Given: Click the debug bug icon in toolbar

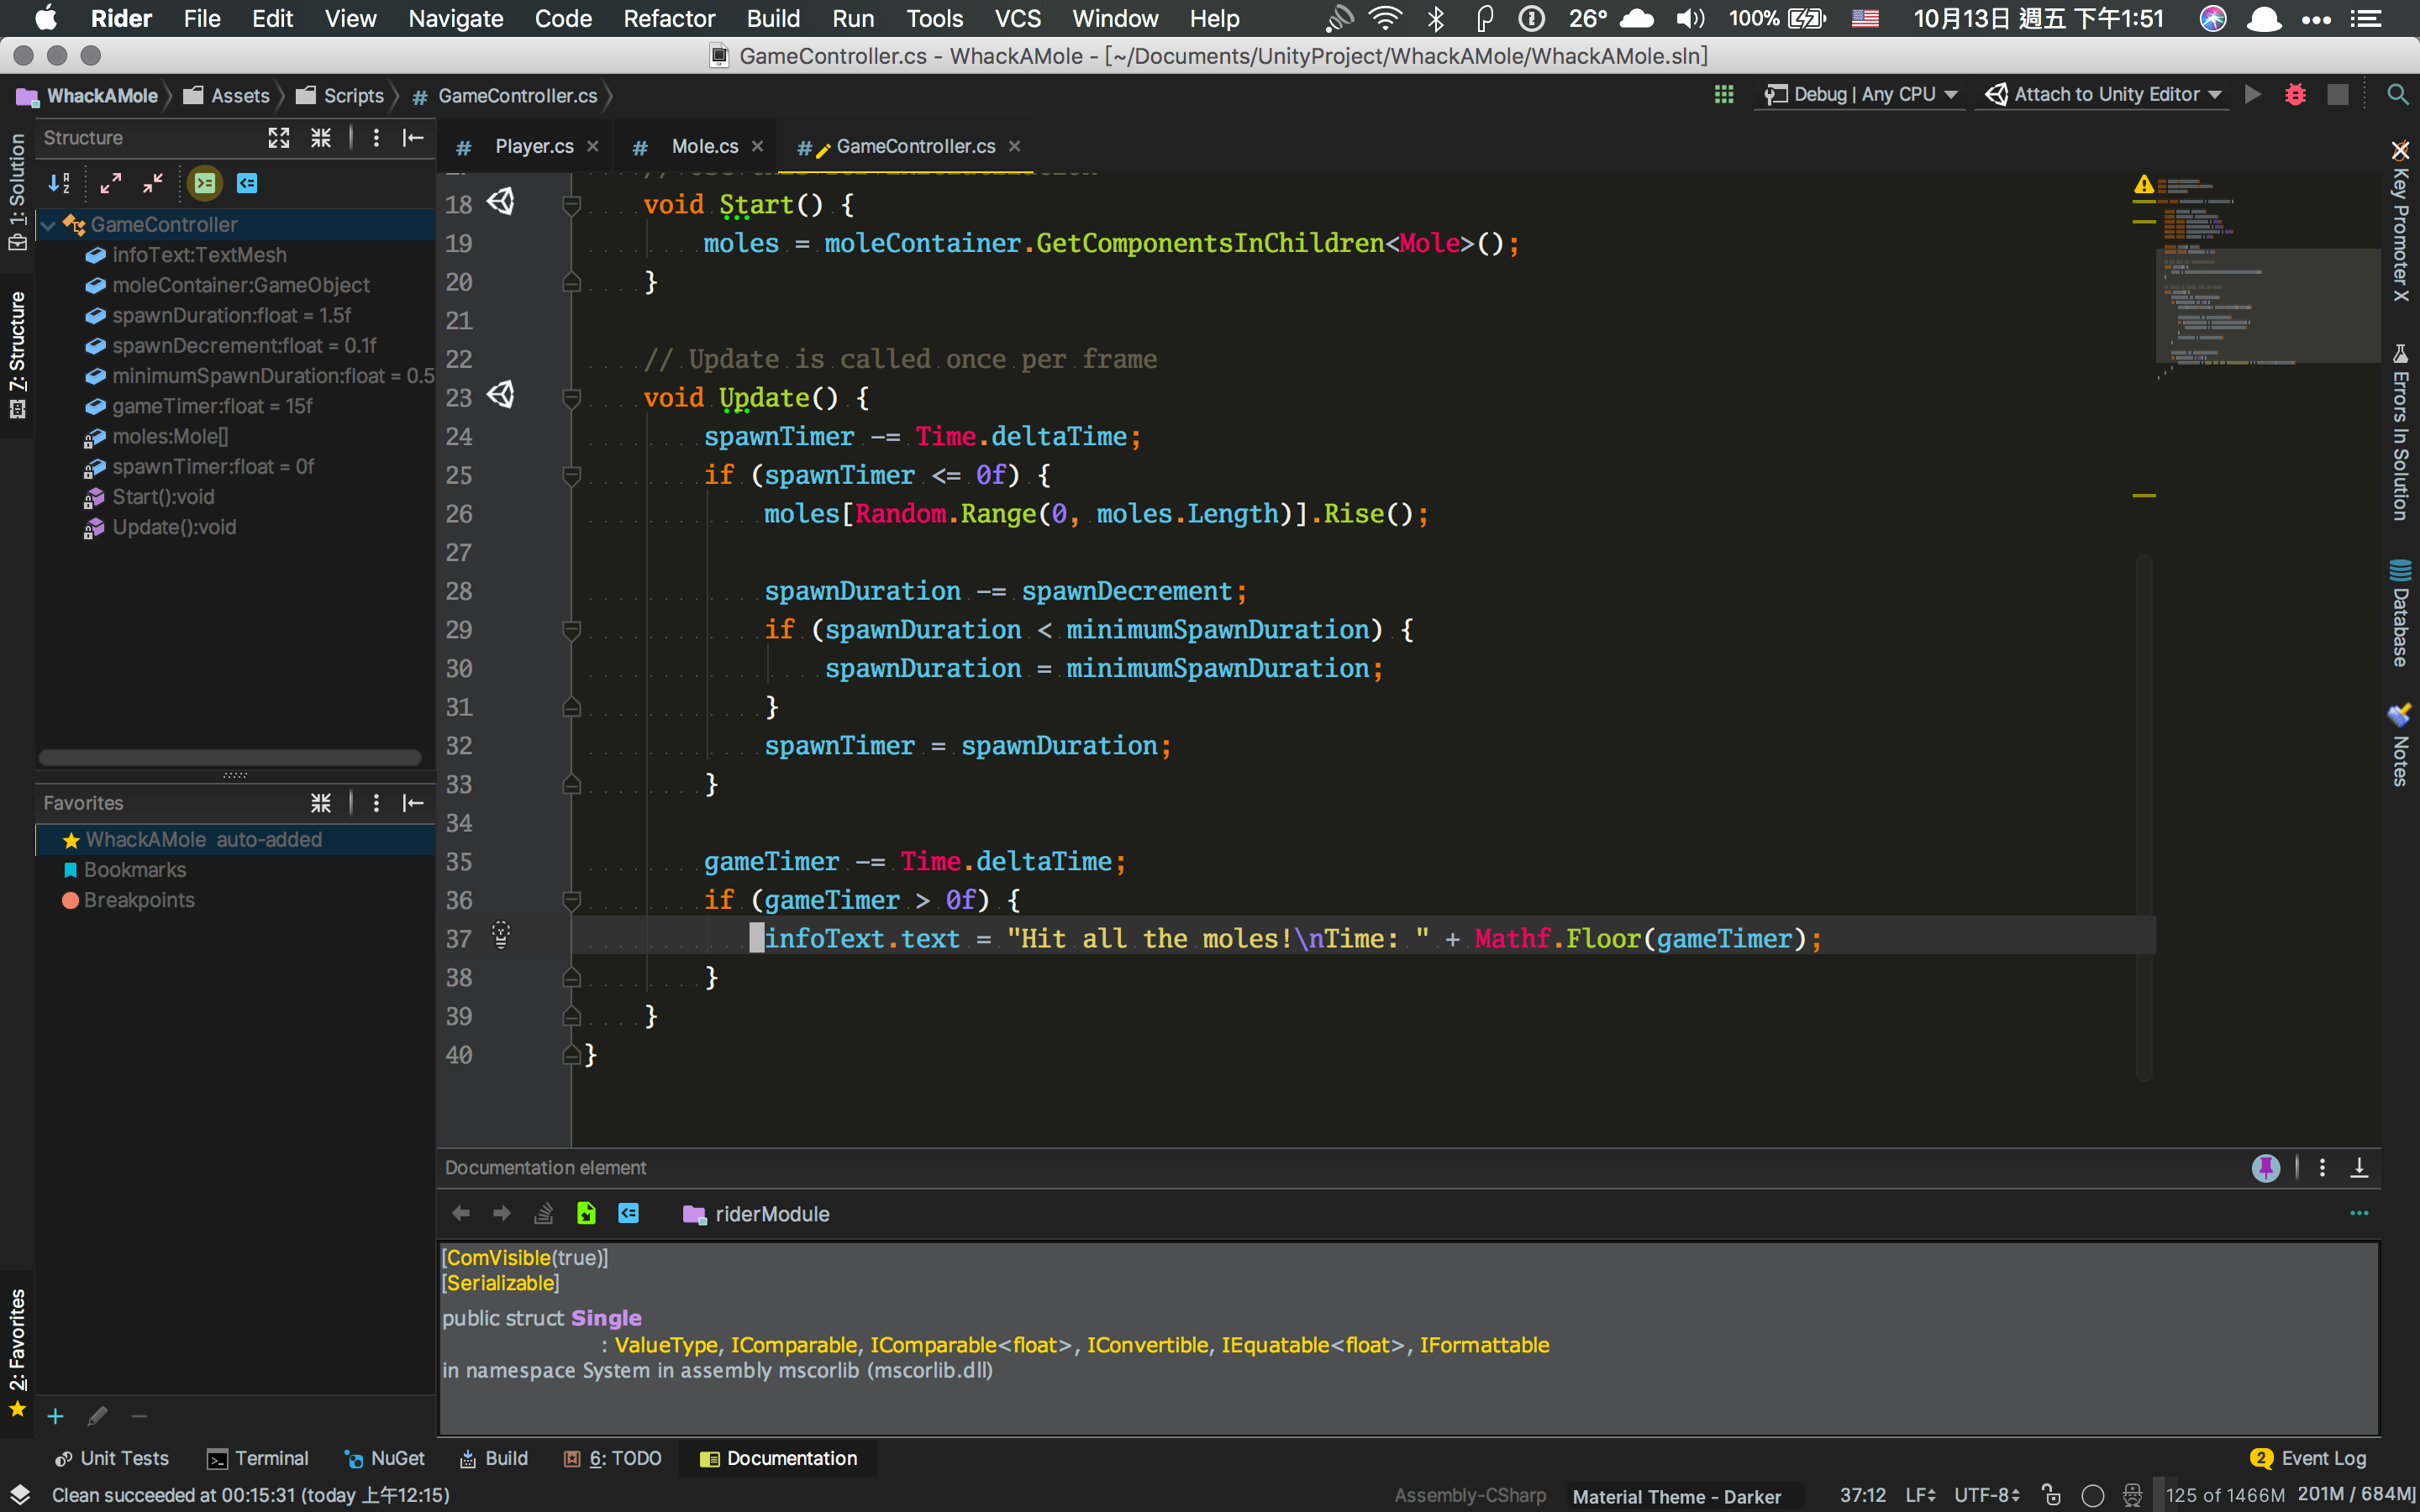Looking at the screenshot, I should click(x=2295, y=95).
